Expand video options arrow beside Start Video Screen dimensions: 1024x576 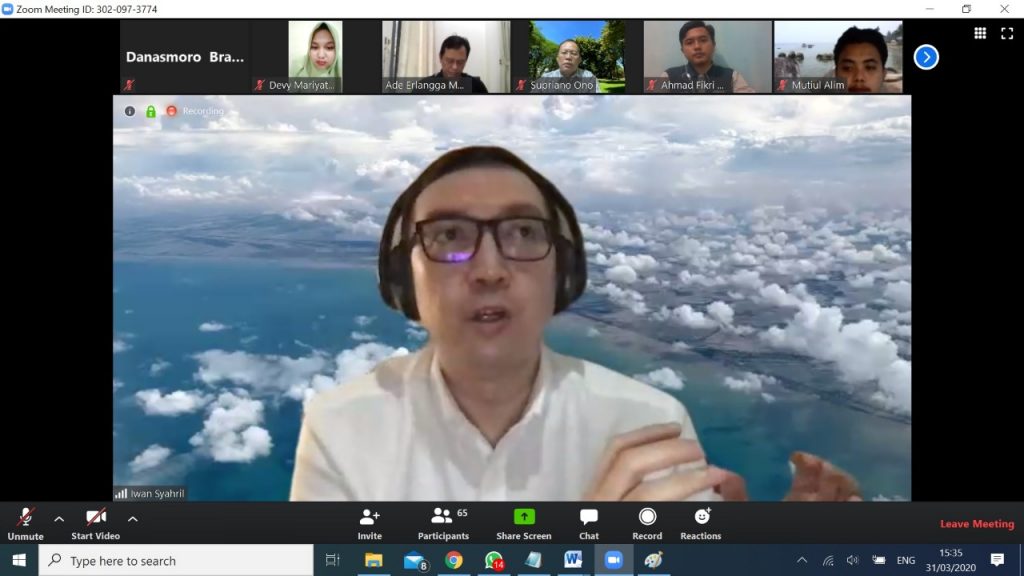tap(132, 519)
